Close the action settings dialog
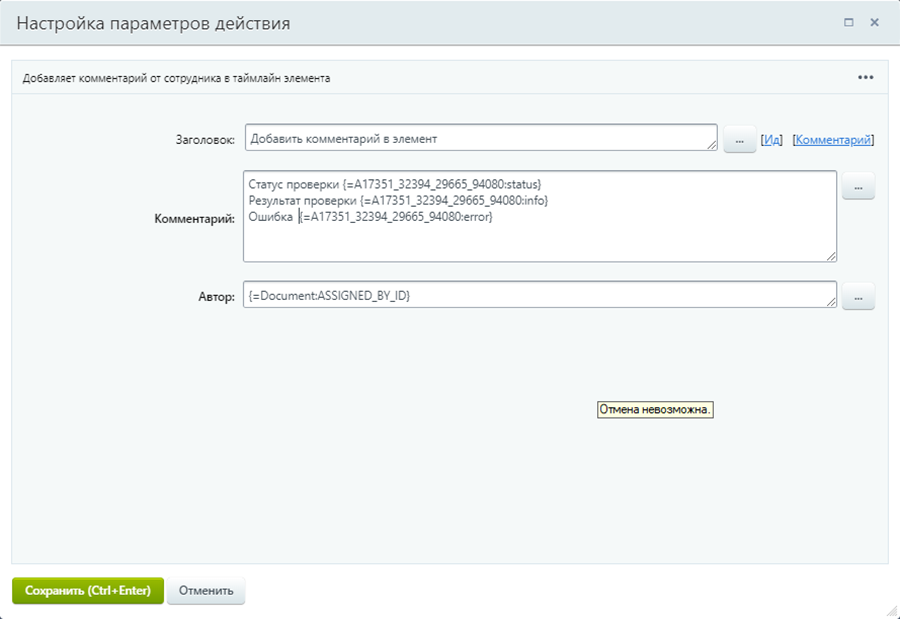This screenshot has height=619, width=900. [x=874, y=22]
